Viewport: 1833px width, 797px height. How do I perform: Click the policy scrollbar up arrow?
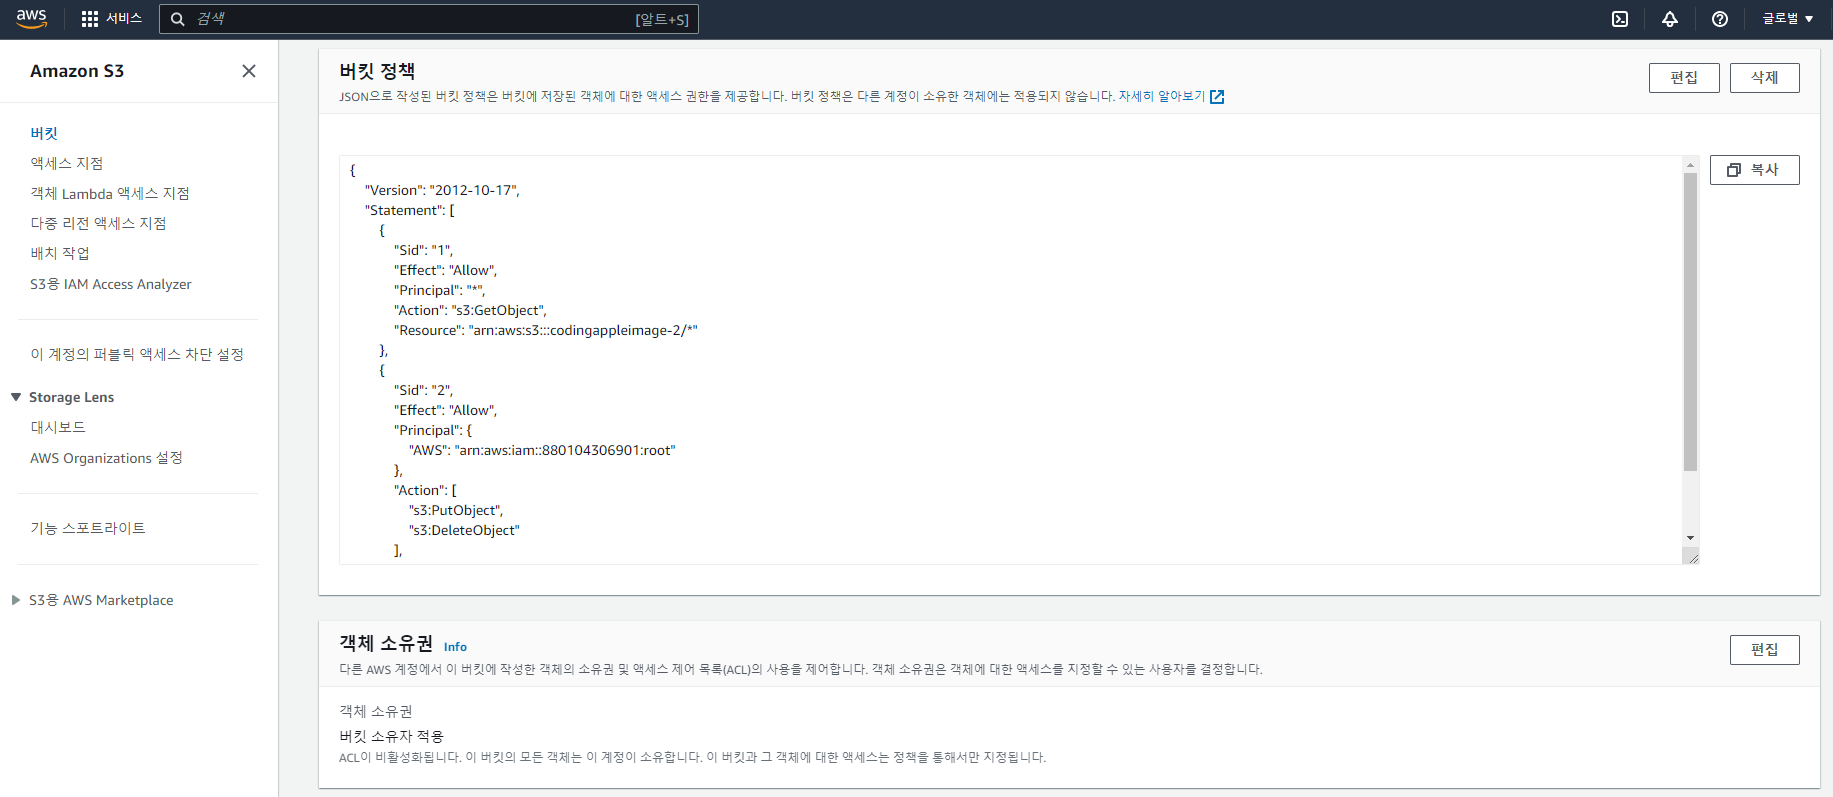1690,164
